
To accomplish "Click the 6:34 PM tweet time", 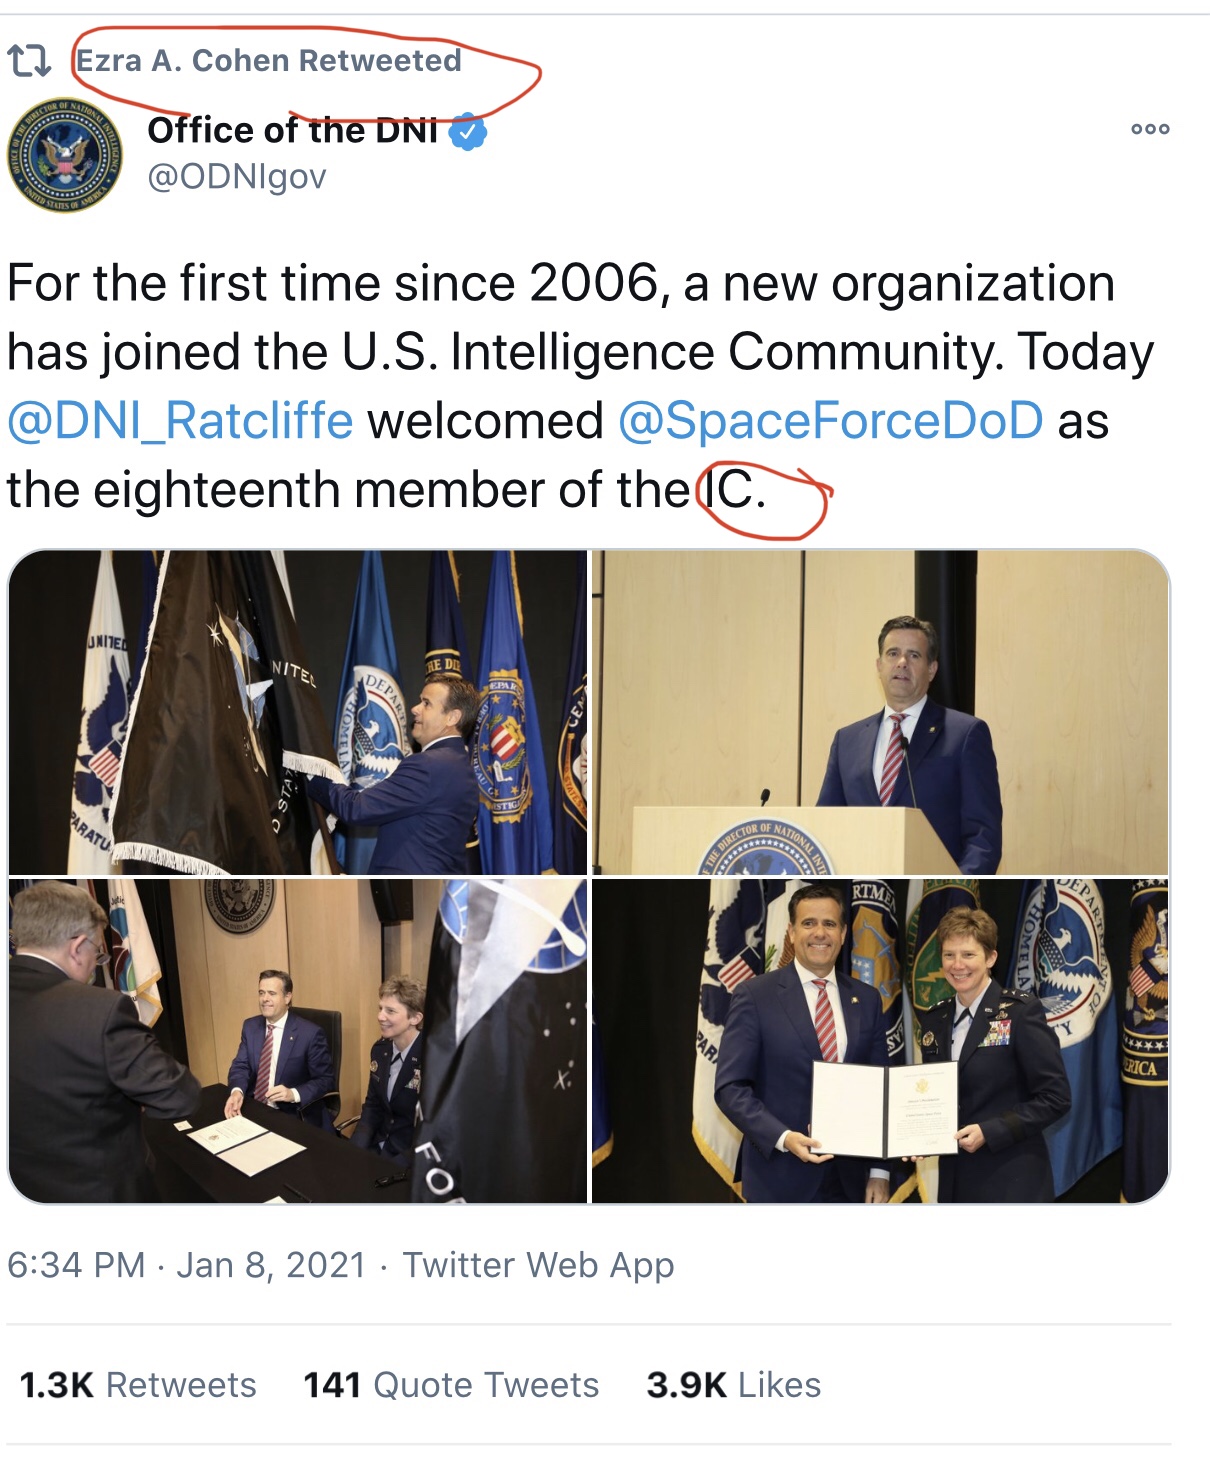I will 76,1265.
